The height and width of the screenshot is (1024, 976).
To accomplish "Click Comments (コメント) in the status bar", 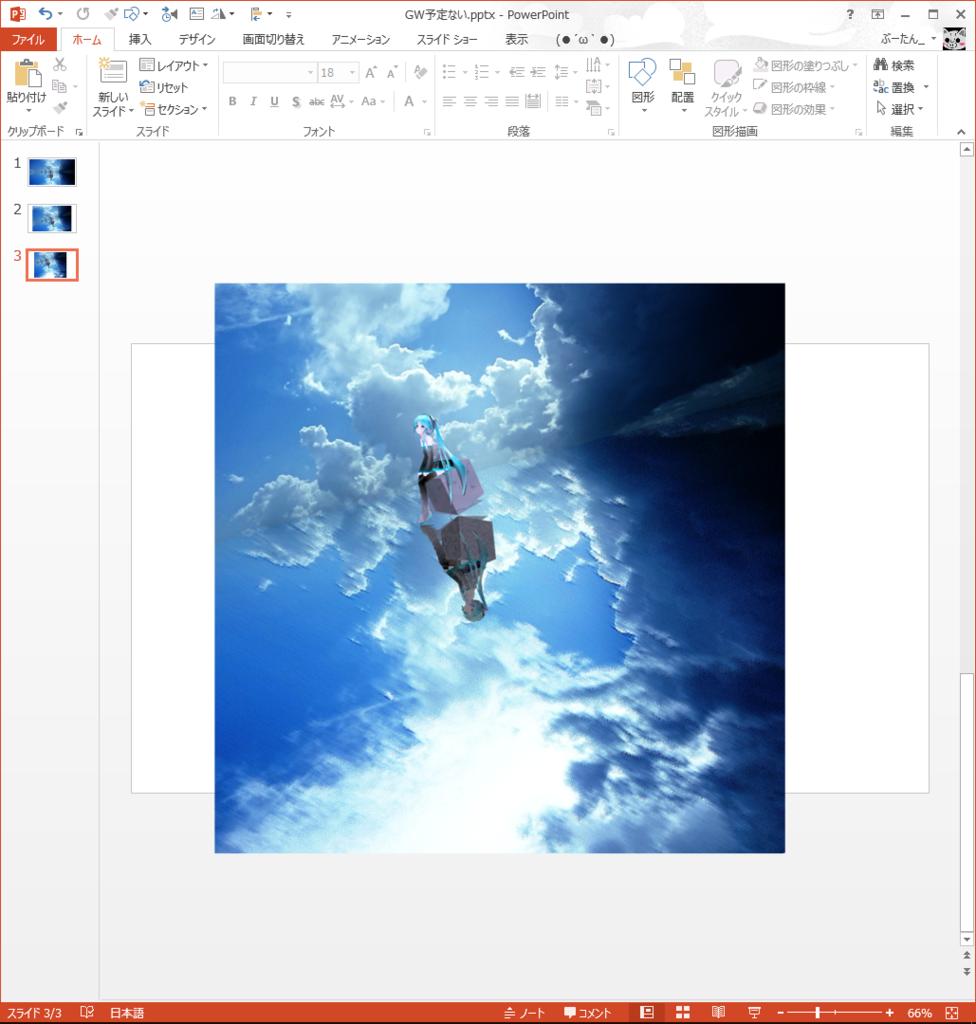I will coord(587,1013).
